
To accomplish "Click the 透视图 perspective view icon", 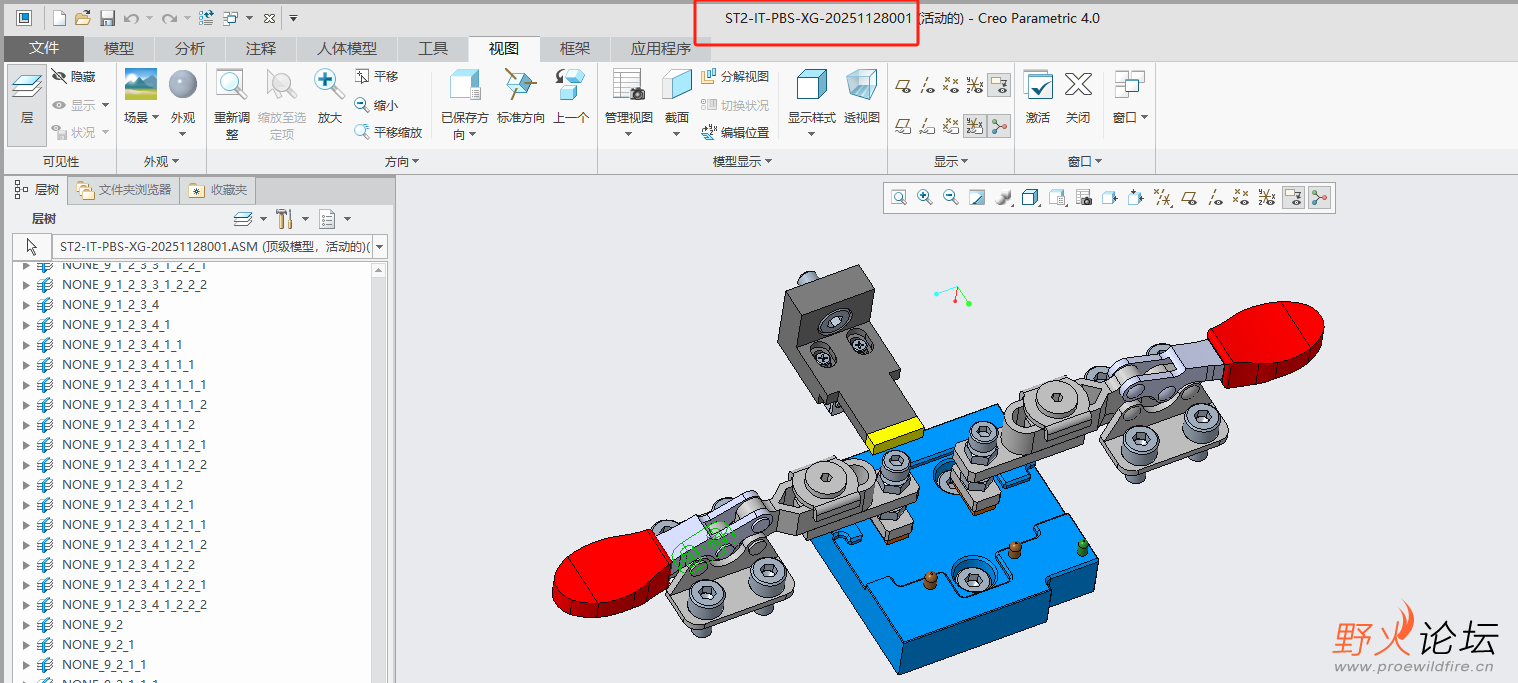I will [x=861, y=85].
